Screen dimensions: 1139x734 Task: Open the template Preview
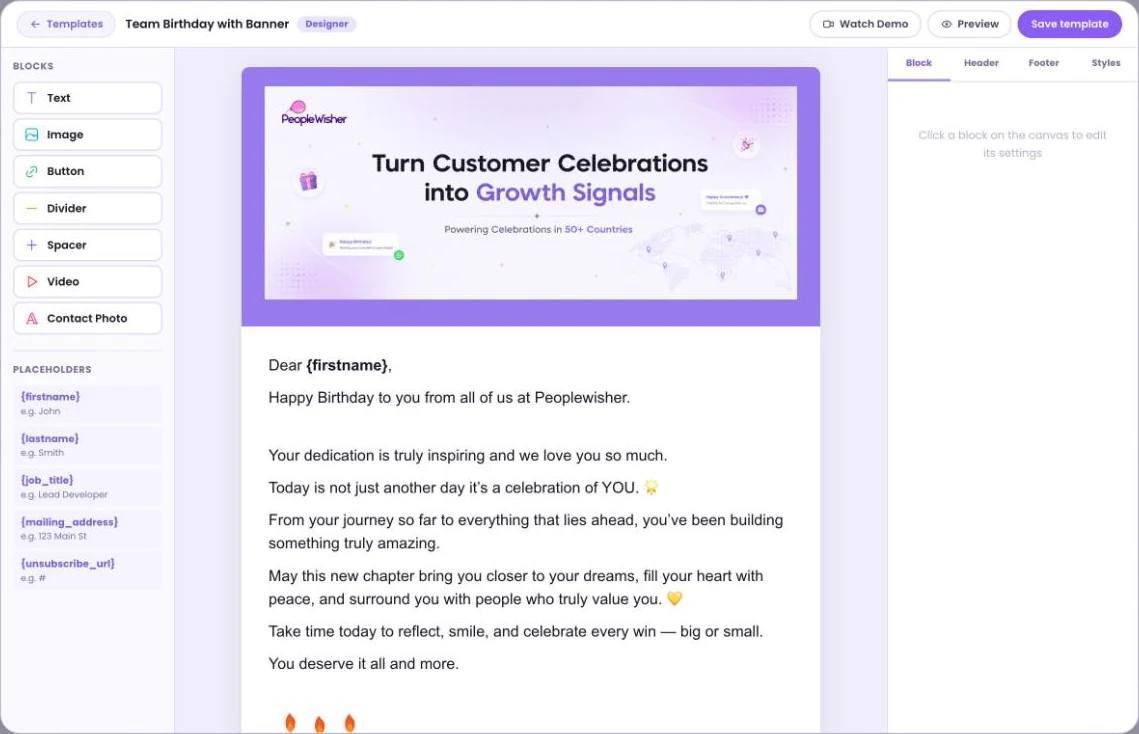969,24
